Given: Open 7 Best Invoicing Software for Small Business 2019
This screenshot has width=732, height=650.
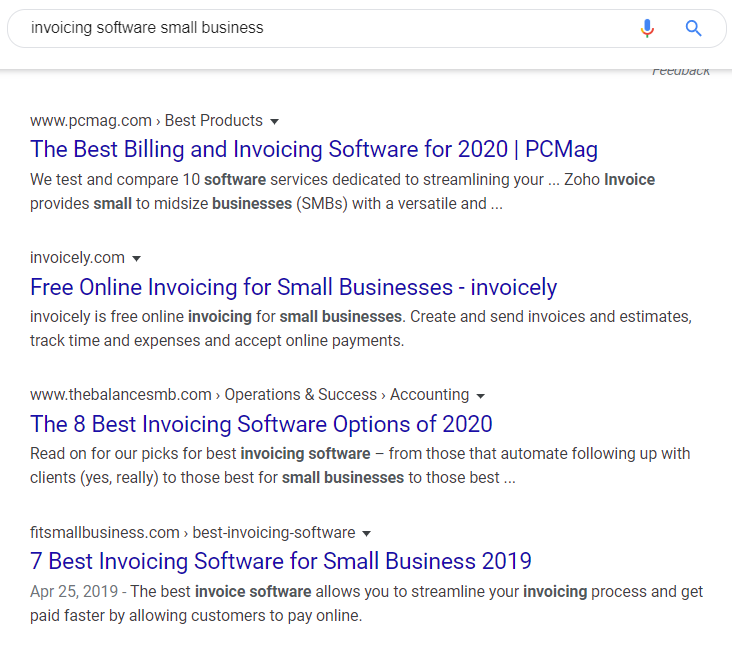Looking at the screenshot, I should [281, 561].
